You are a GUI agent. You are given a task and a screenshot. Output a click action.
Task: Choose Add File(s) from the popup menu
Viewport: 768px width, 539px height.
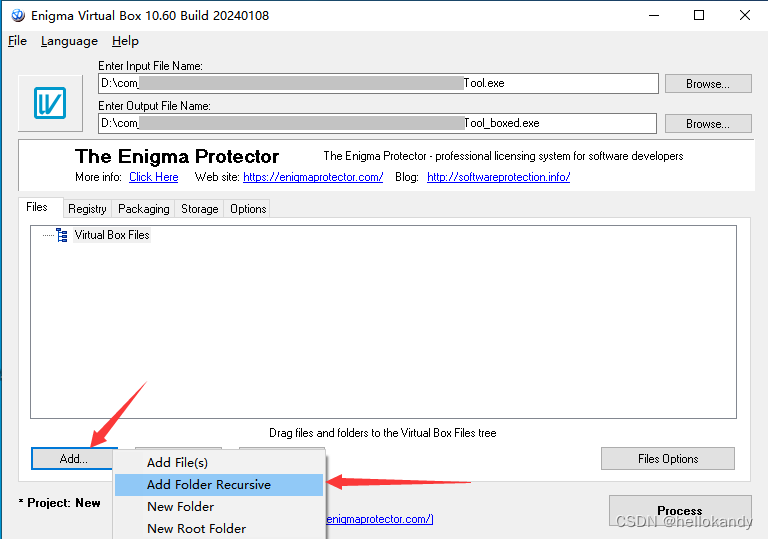coord(219,463)
